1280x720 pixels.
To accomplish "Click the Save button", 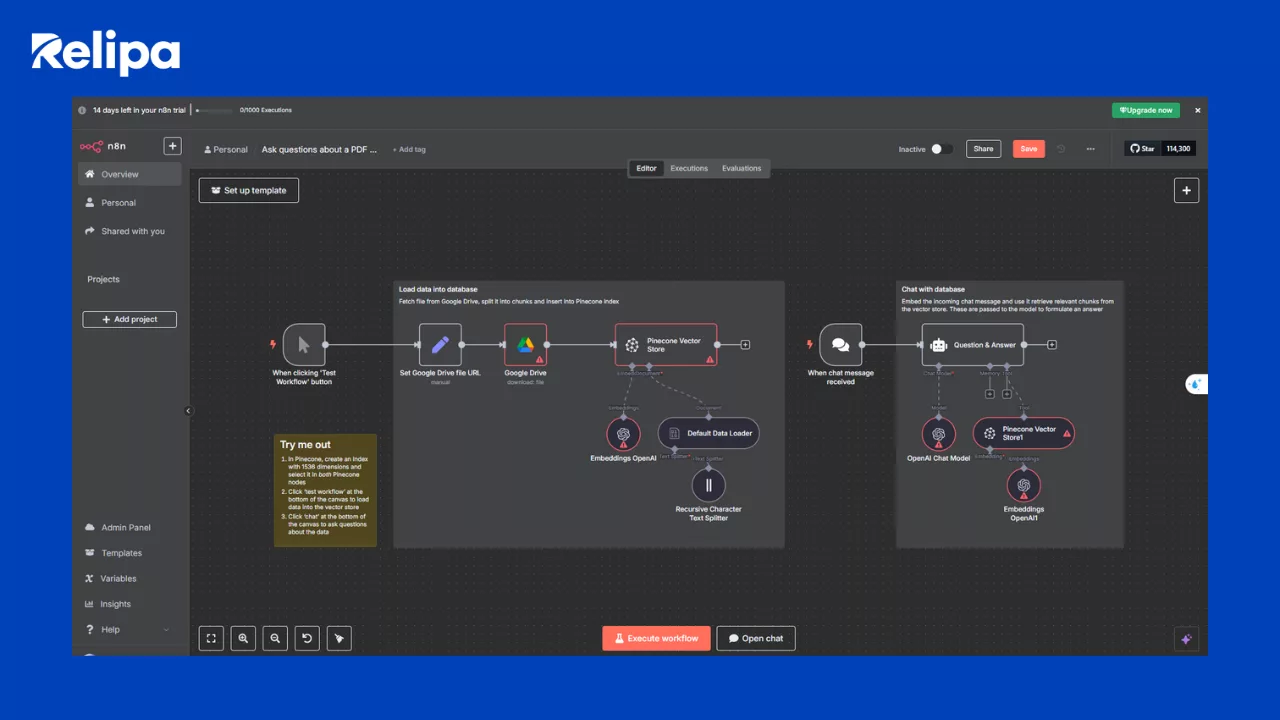I will (1029, 149).
